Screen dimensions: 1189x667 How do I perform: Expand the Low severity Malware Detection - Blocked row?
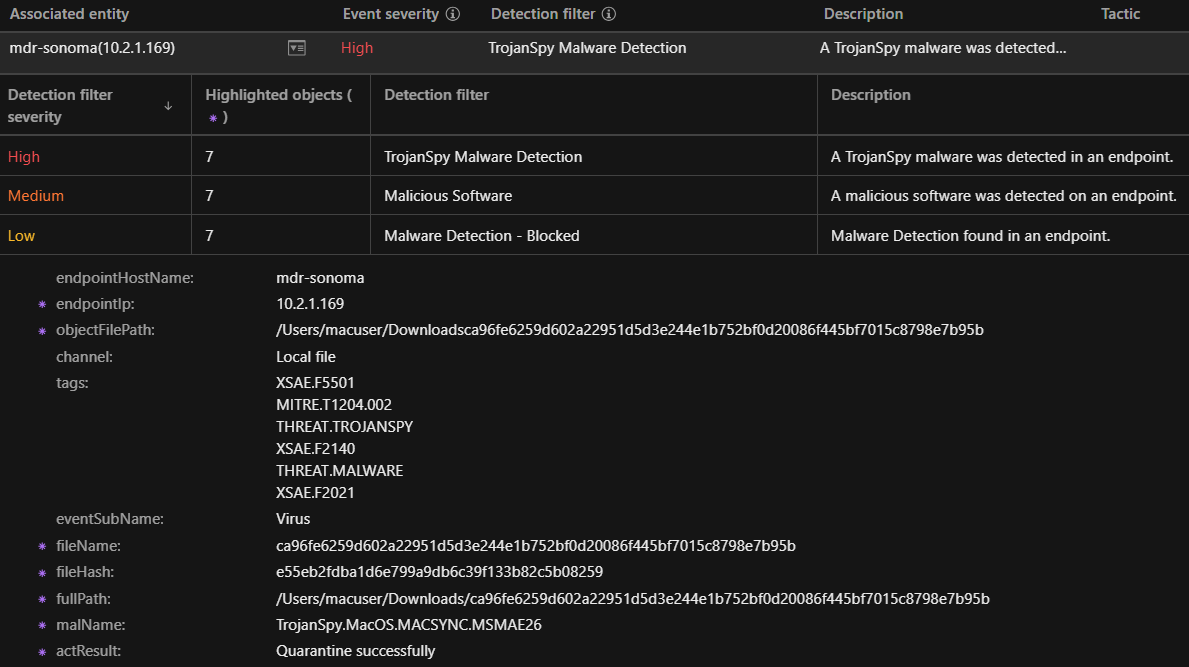click(x=481, y=236)
